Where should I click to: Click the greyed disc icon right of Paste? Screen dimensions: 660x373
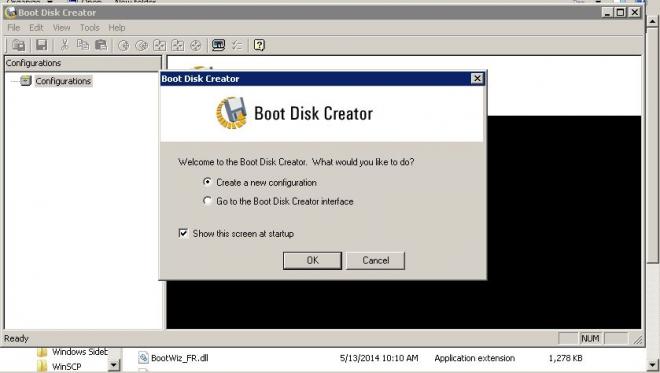point(123,45)
